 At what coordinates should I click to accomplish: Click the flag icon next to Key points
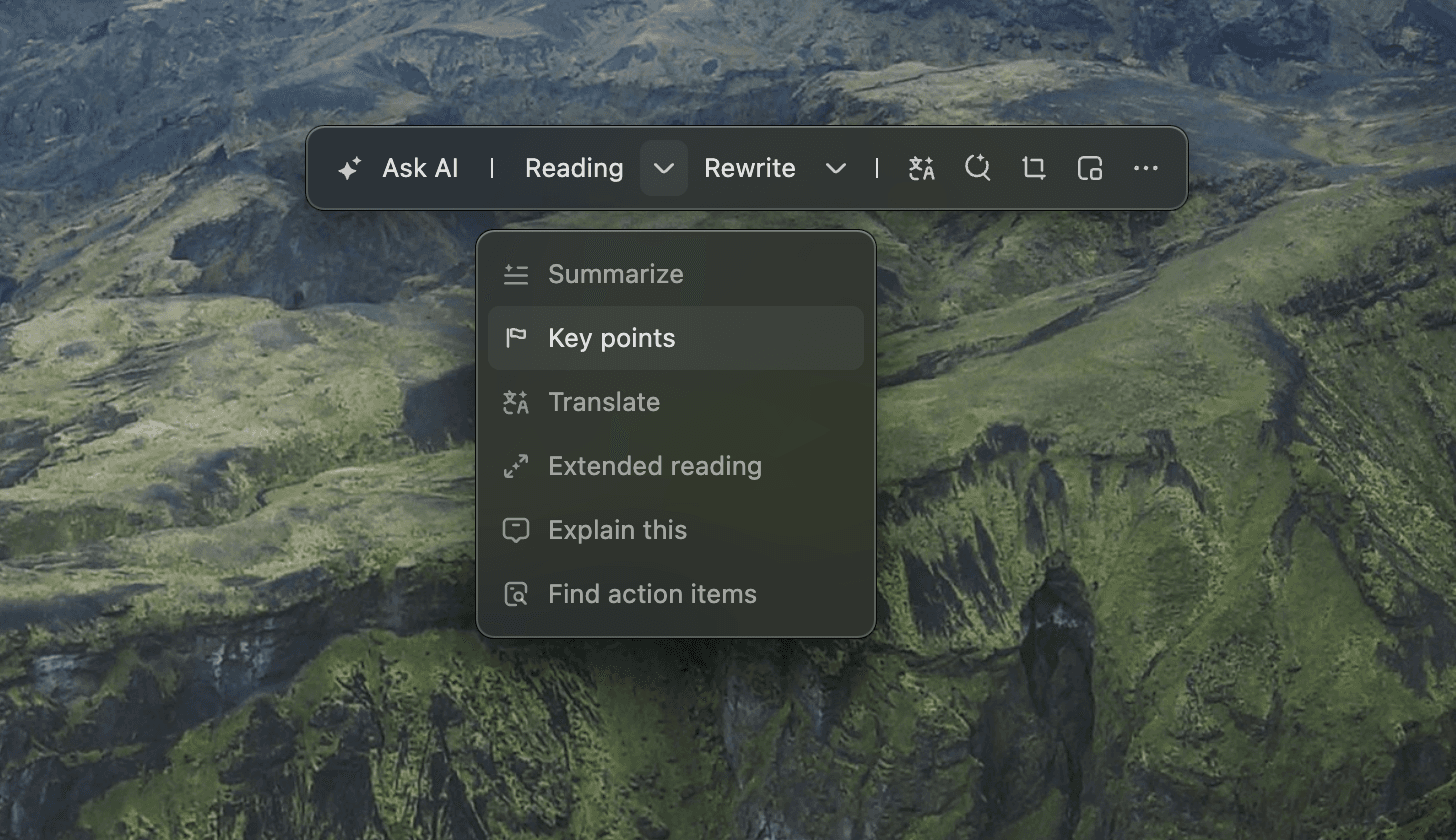pyautogui.click(x=516, y=338)
